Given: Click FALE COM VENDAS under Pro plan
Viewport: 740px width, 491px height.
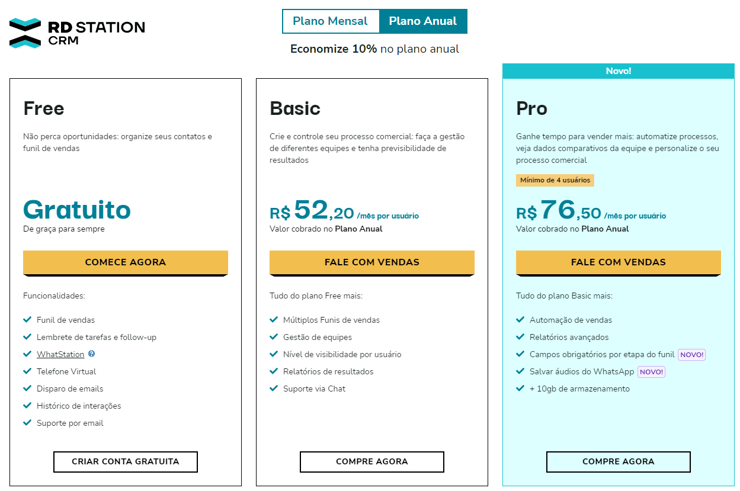Looking at the screenshot, I should (x=618, y=262).
